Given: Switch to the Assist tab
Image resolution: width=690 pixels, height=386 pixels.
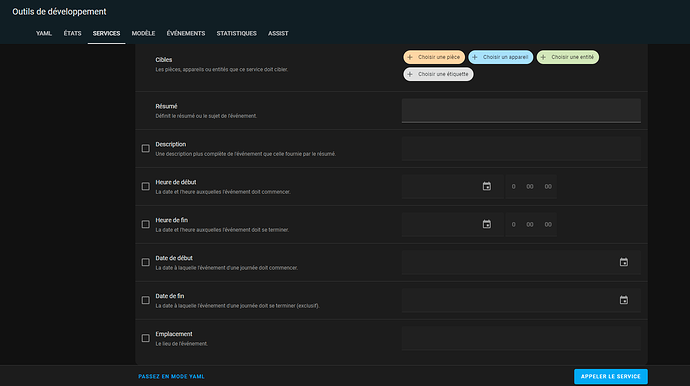Looking at the screenshot, I should click(x=278, y=33).
